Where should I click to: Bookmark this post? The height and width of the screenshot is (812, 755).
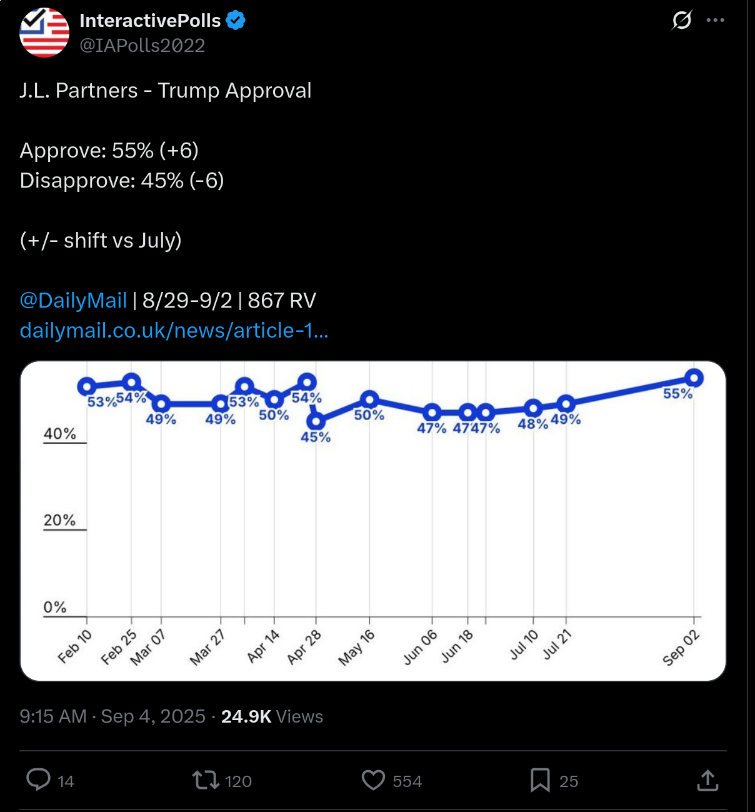(x=540, y=780)
